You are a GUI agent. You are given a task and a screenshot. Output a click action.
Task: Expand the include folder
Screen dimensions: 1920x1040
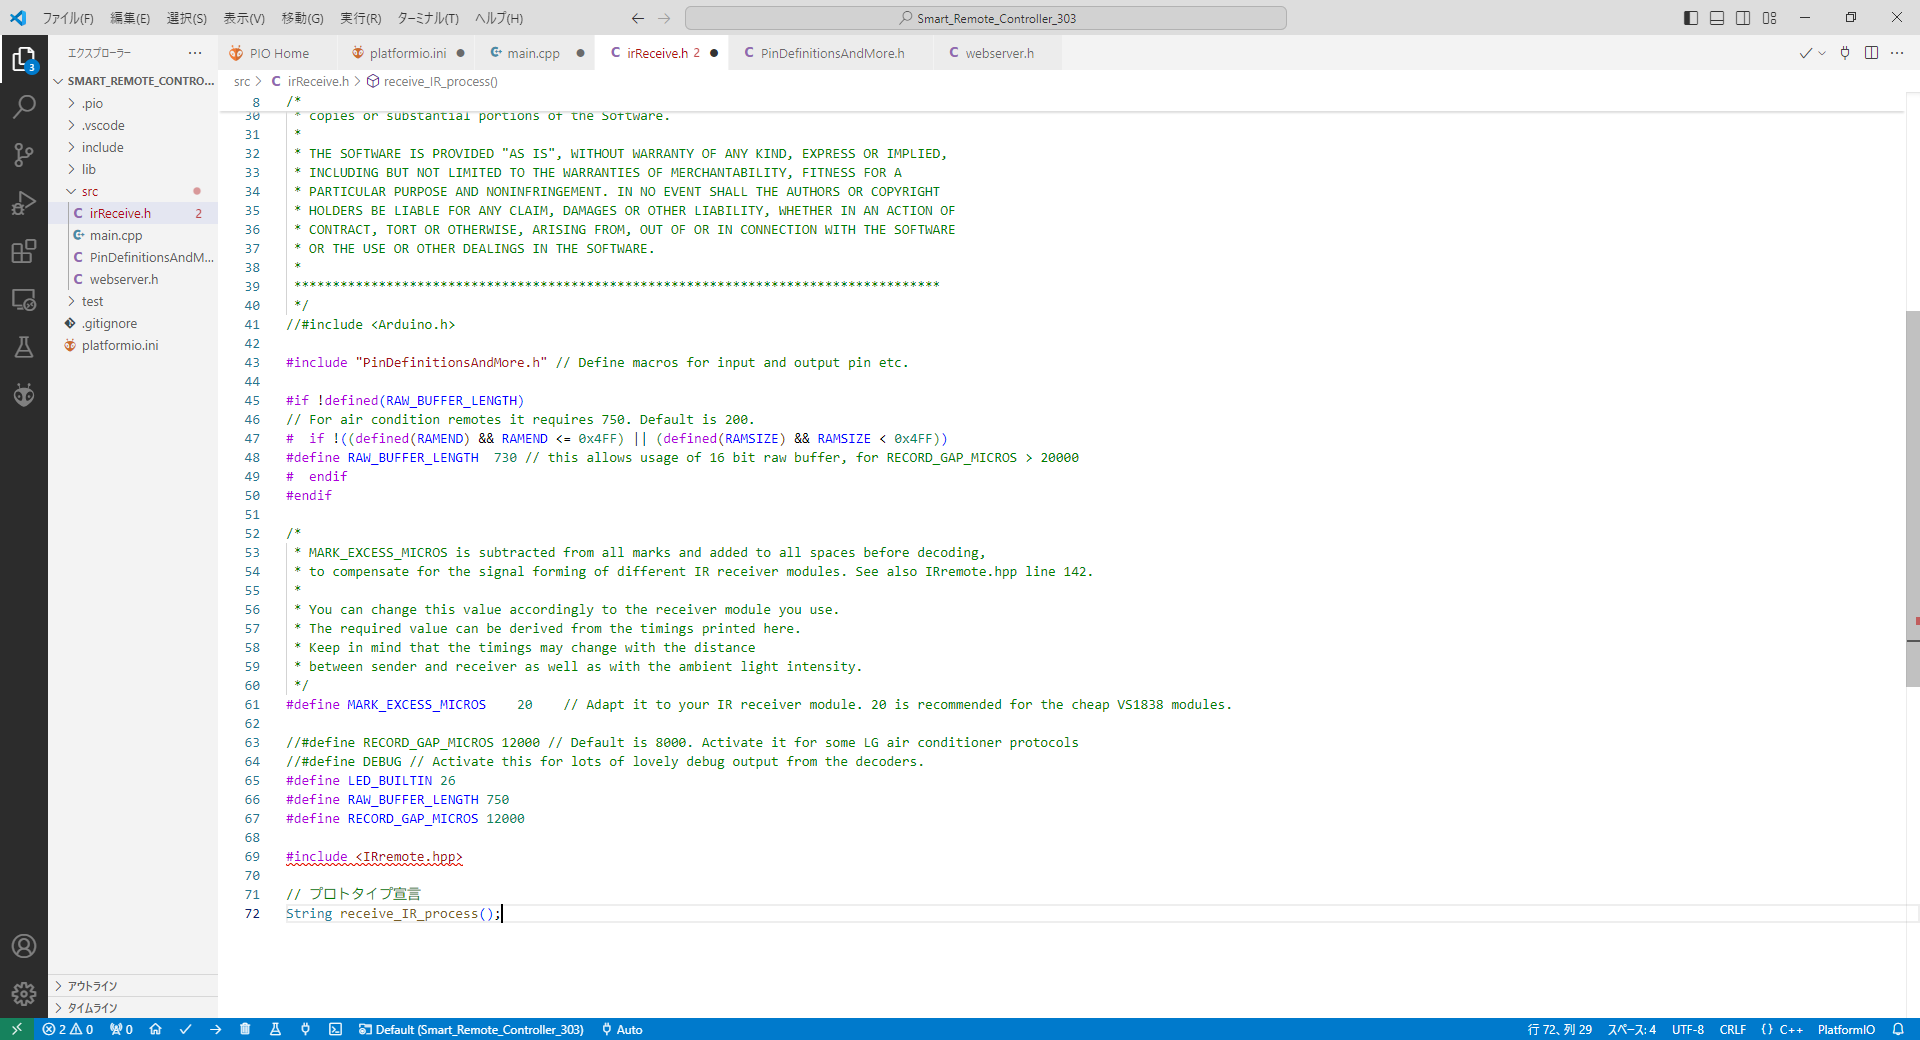[102, 147]
